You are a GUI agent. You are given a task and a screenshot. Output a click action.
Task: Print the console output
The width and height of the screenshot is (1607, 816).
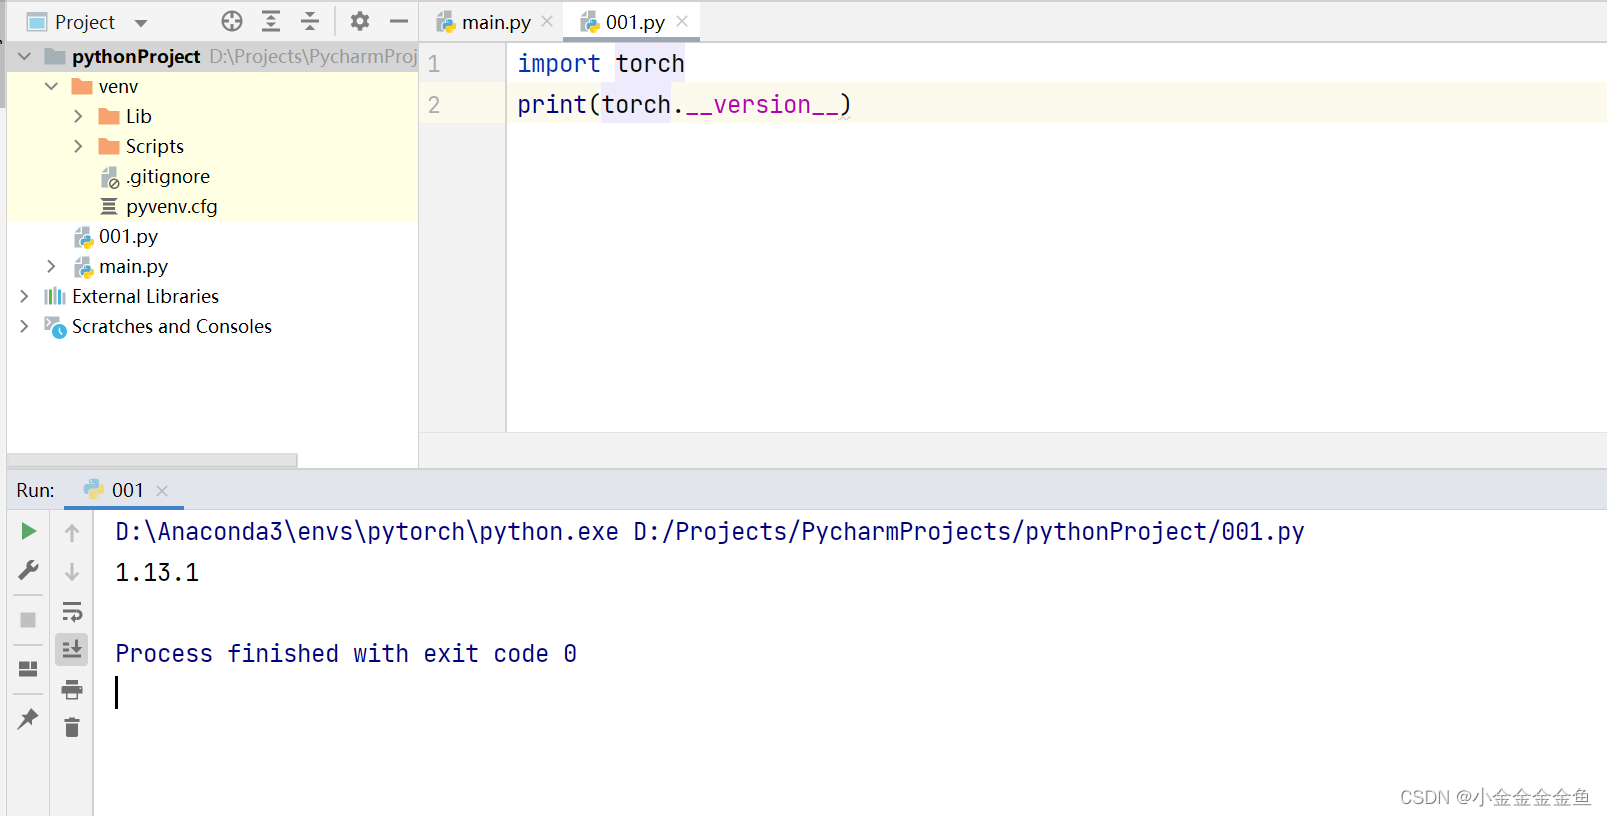(72, 689)
